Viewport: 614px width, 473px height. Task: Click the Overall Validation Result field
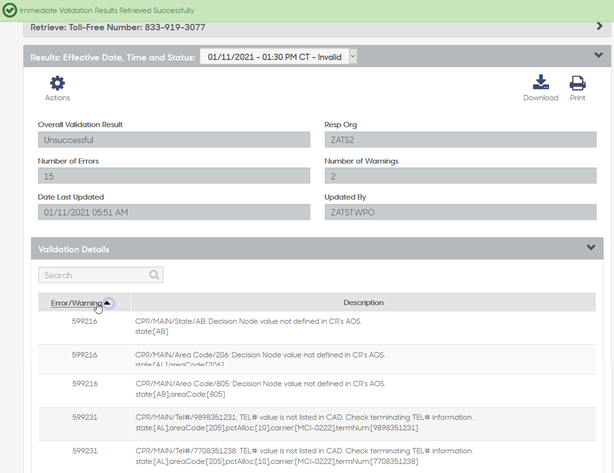(x=174, y=140)
